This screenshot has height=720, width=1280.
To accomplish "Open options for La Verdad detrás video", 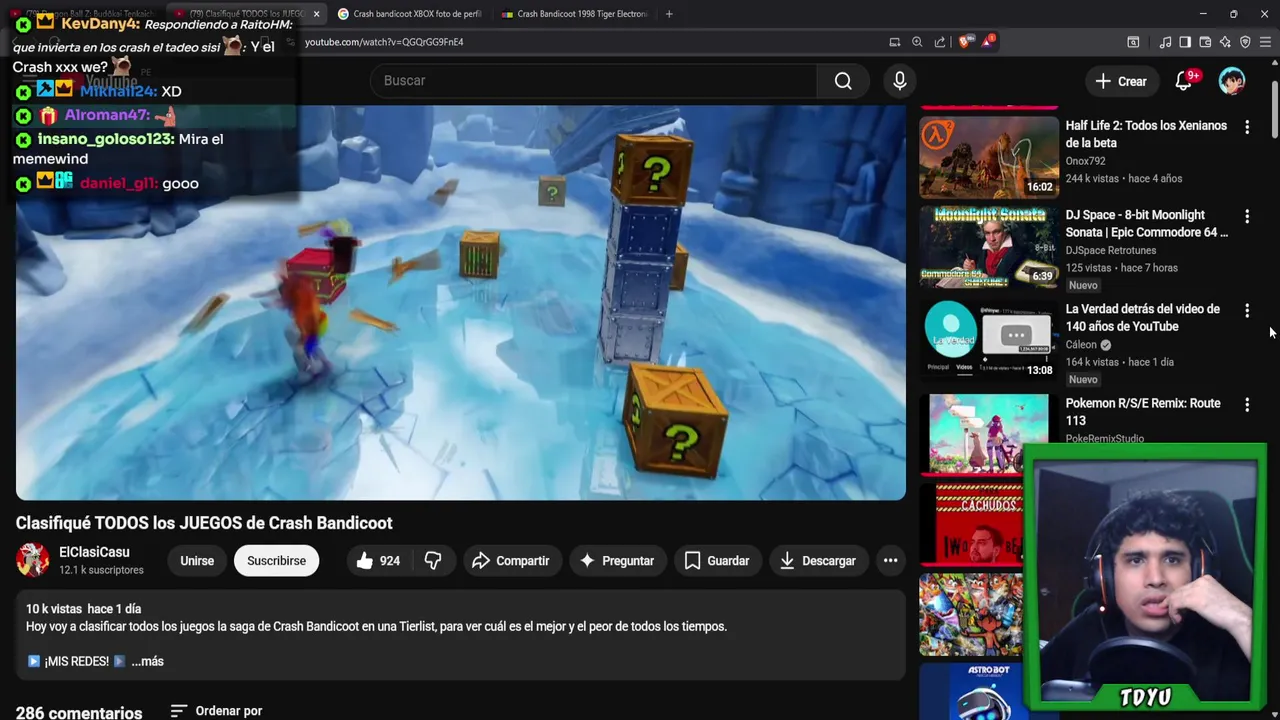I will pos(1247,311).
